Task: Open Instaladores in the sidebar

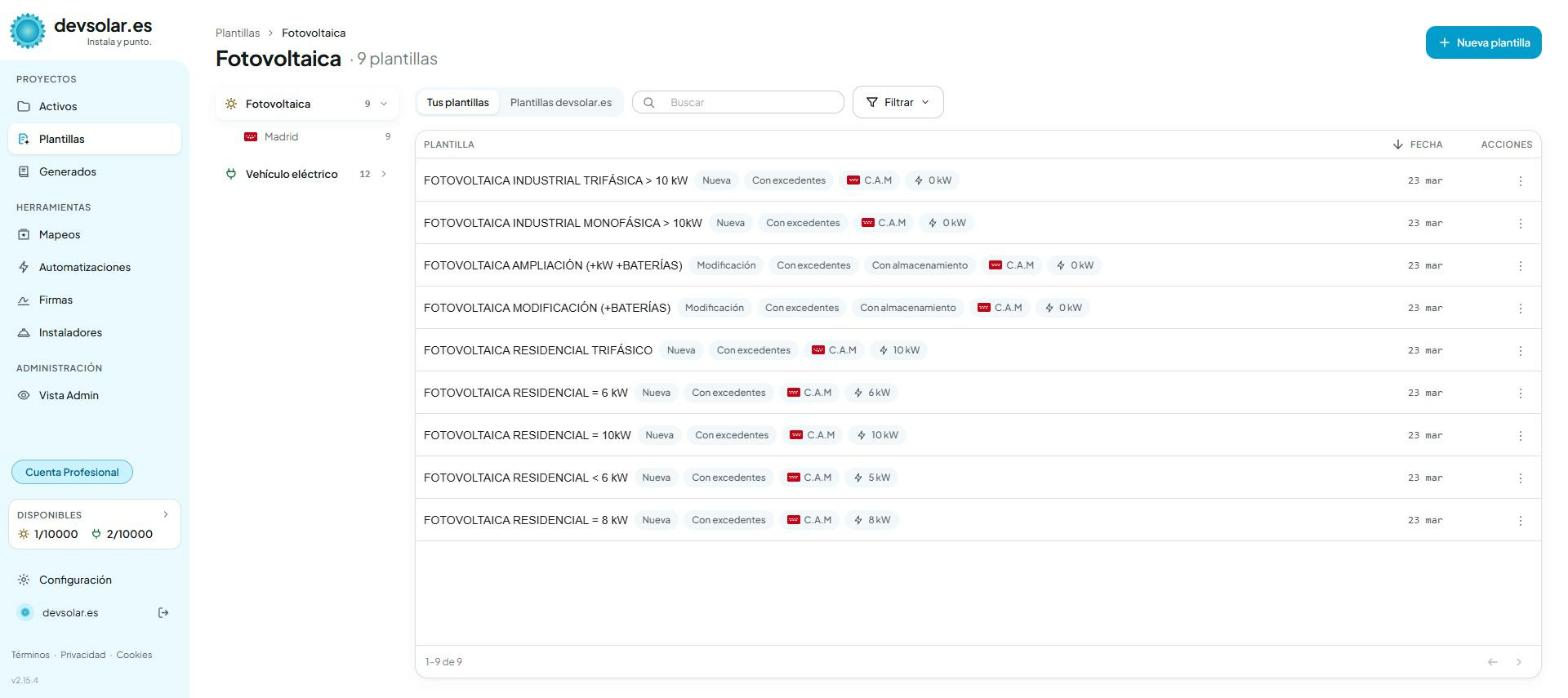Action: [95, 333]
